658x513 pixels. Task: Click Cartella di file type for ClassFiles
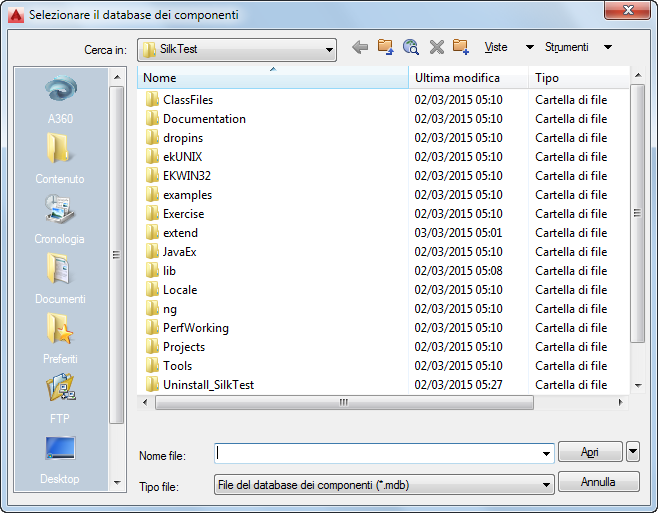point(571,99)
